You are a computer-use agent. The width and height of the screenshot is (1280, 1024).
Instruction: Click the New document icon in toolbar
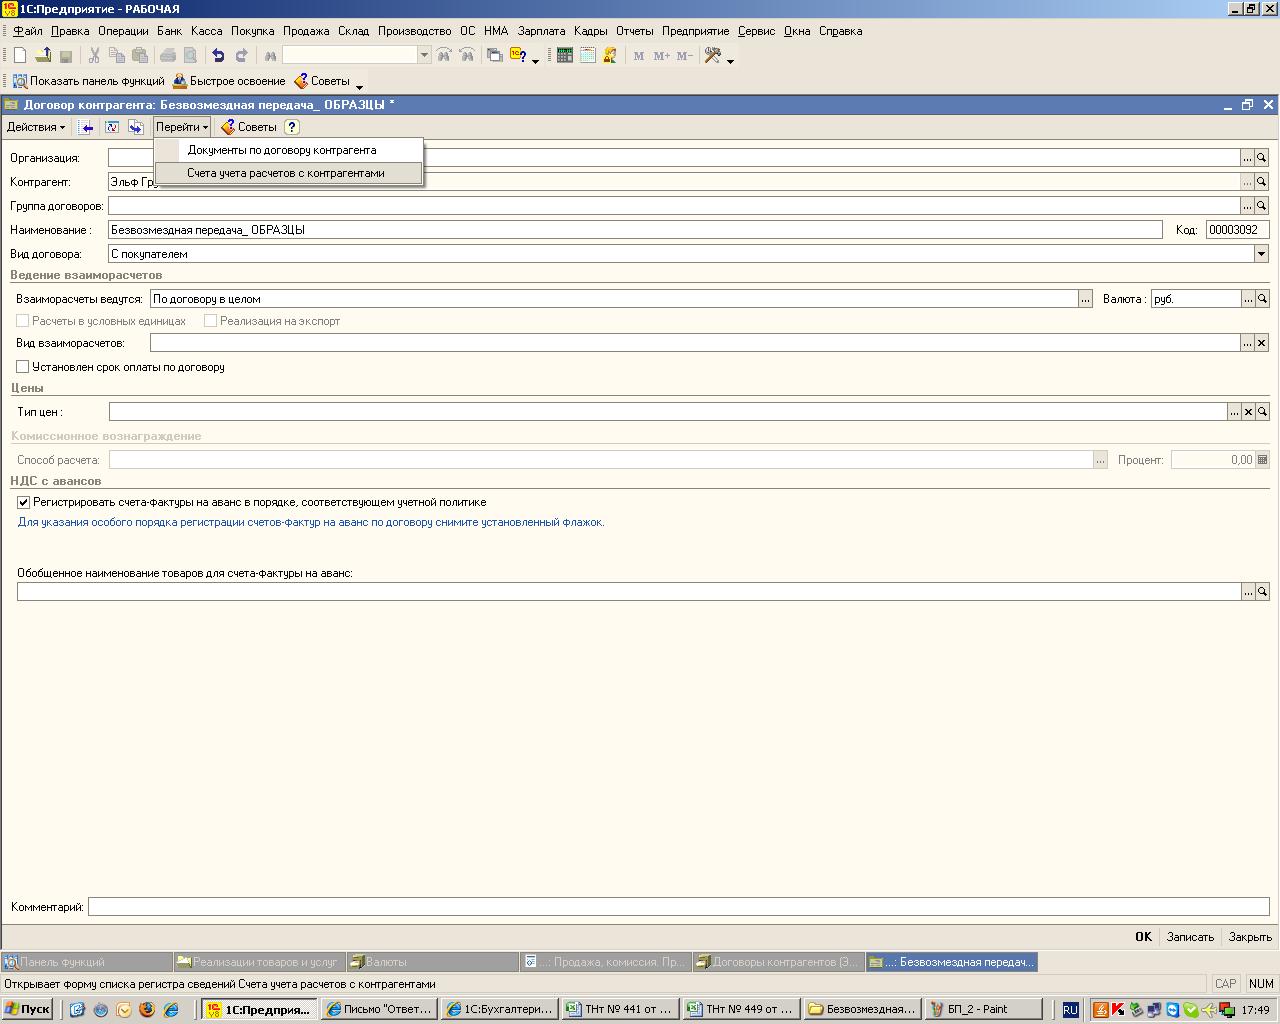point(19,56)
